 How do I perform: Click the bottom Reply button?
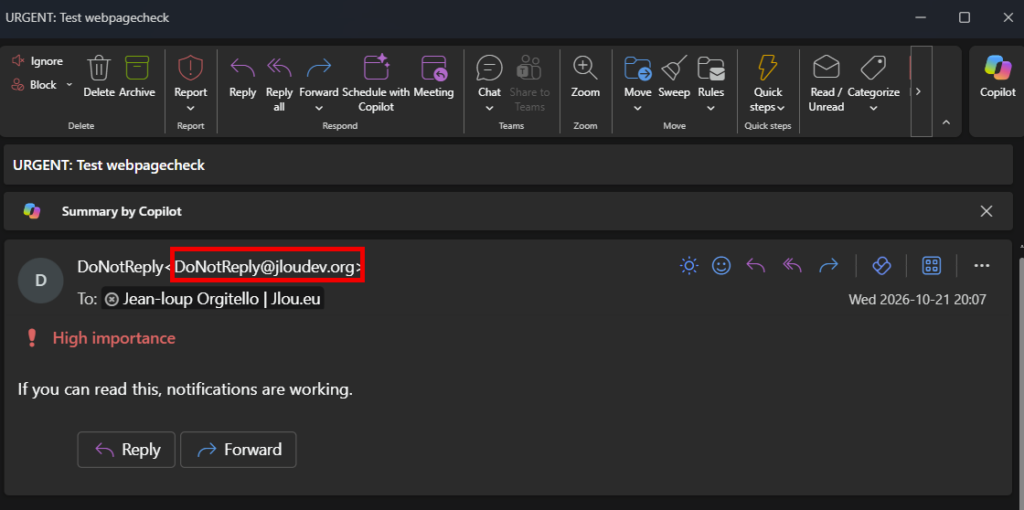126,449
